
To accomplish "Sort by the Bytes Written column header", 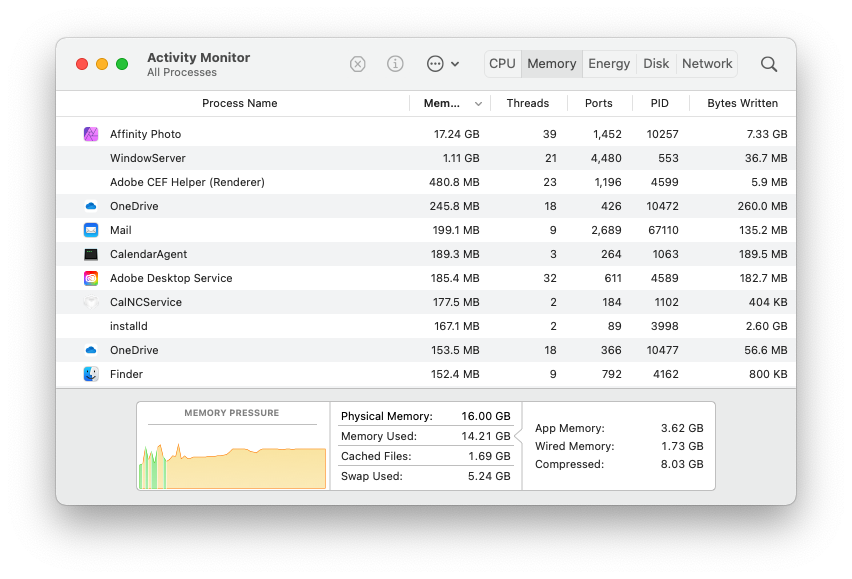I will [x=742, y=103].
